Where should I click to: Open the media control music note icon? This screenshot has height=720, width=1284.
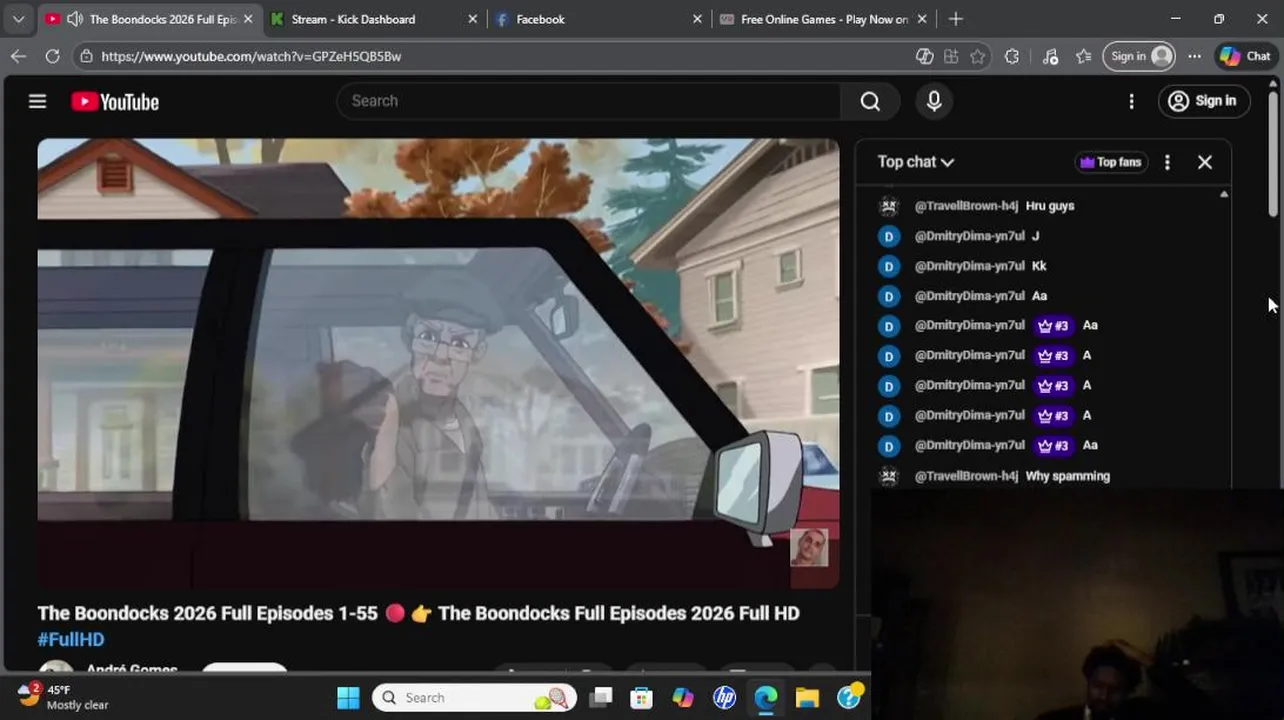[x=1050, y=56]
